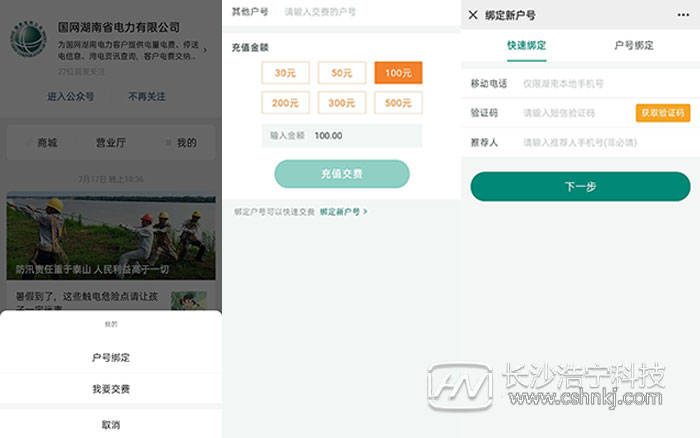Select the 50元 recharge amount
This screenshot has width=700, height=438.
[341, 73]
